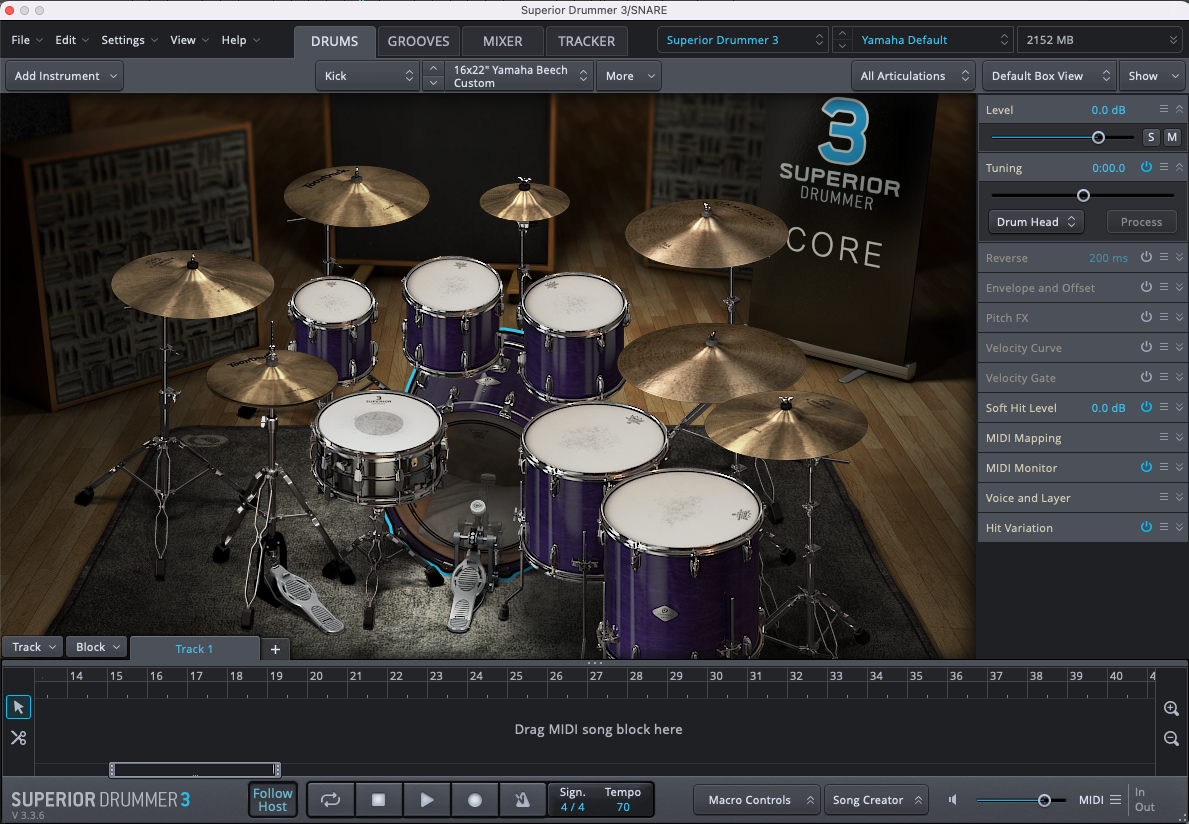Enable Envelope and Offset power button

pyautogui.click(x=1146, y=287)
